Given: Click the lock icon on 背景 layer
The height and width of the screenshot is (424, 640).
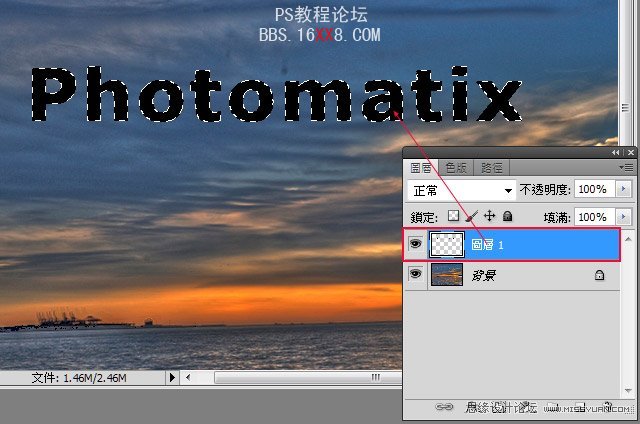Looking at the screenshot, I should pos(599,275).
